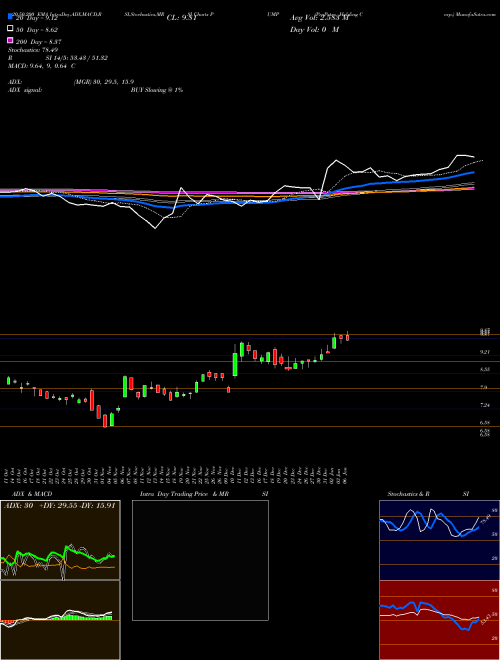The image size is (500, 660).
Task: Click the 'Stochastics & R' panel heading
Action: pos(409,494)
